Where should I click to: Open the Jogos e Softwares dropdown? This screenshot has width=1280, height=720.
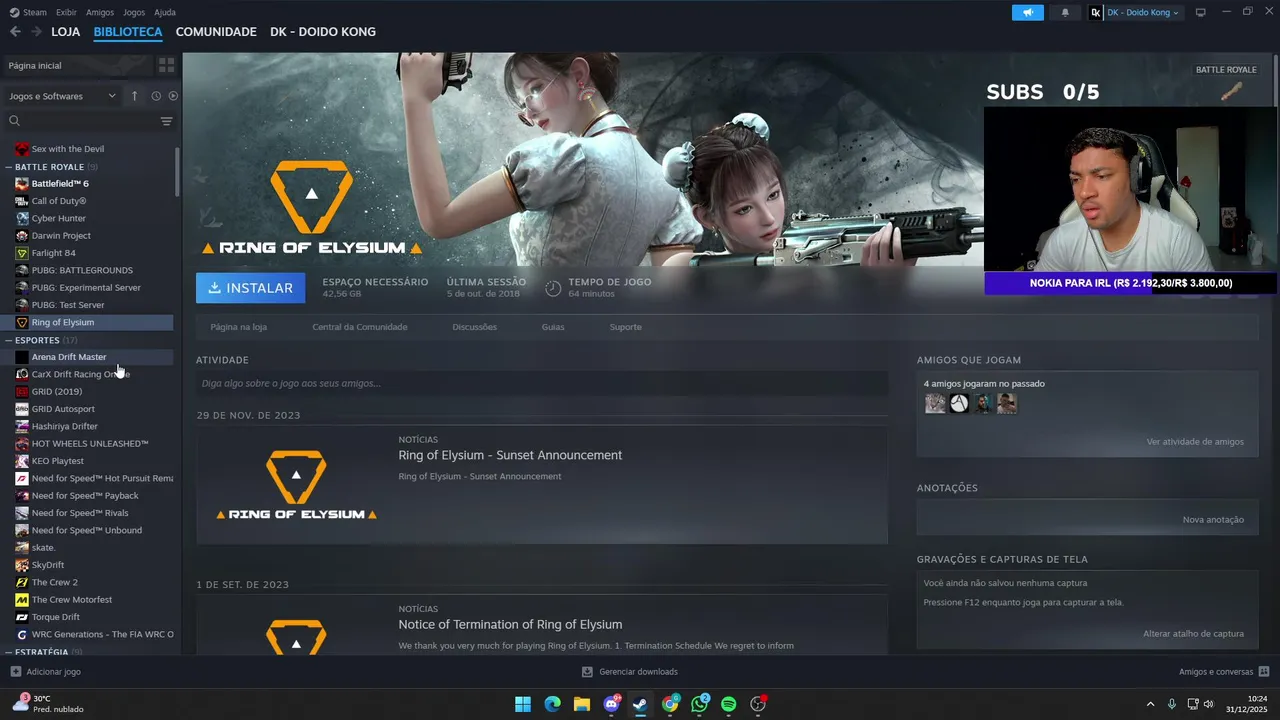click(62, 96)
